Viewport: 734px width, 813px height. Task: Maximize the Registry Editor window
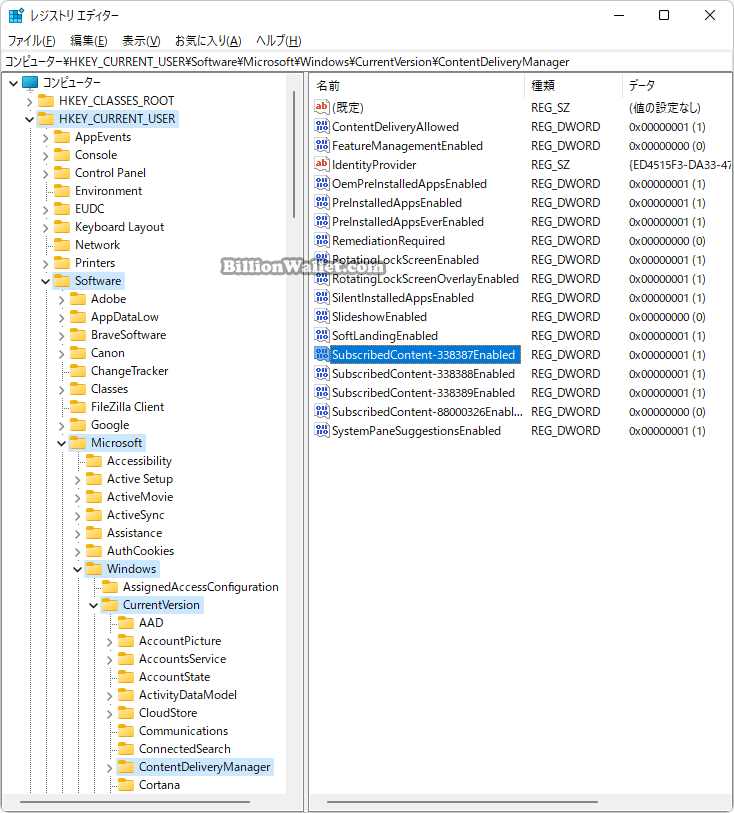click(664, 15)
